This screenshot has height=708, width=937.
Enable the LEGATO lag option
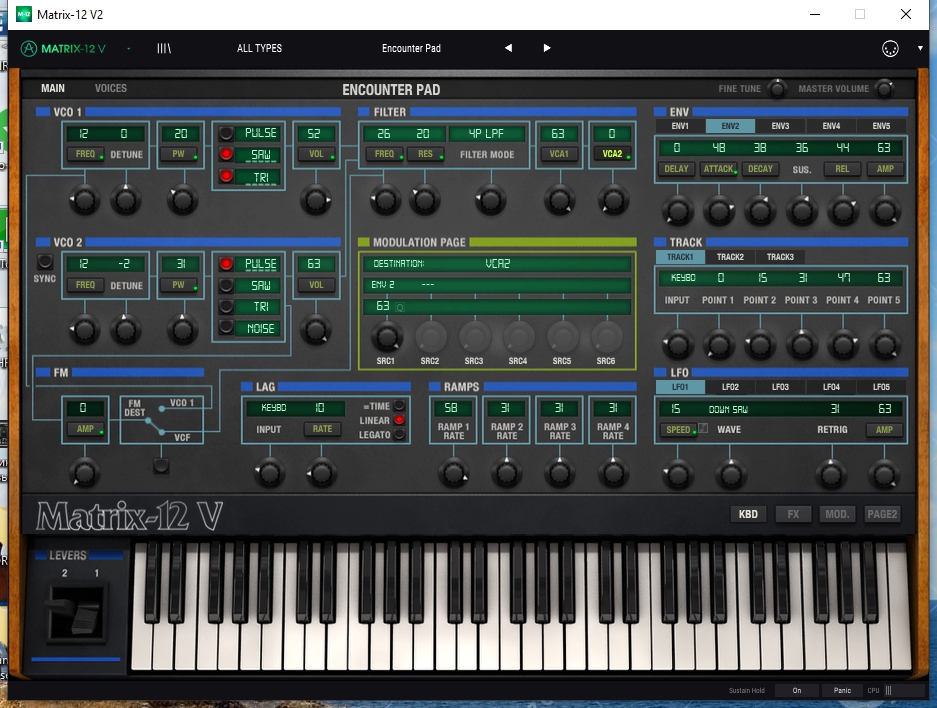pyautogui.click(x=399, y=434)
